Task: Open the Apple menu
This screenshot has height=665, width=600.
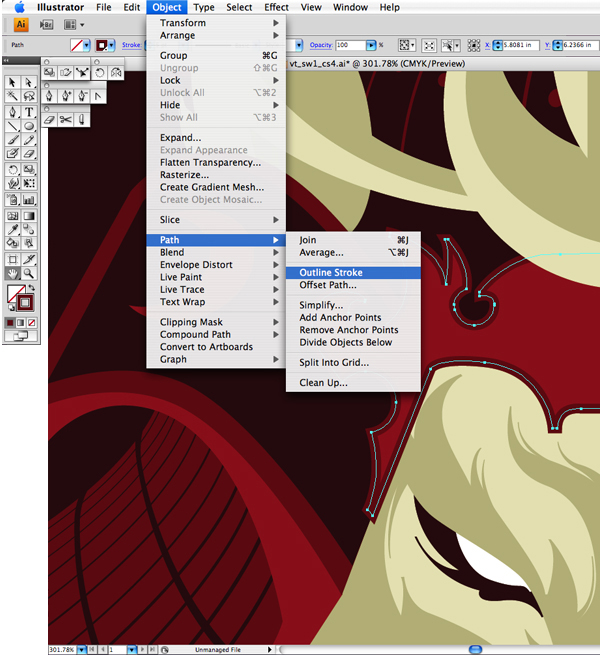Action: coord(20,7)
